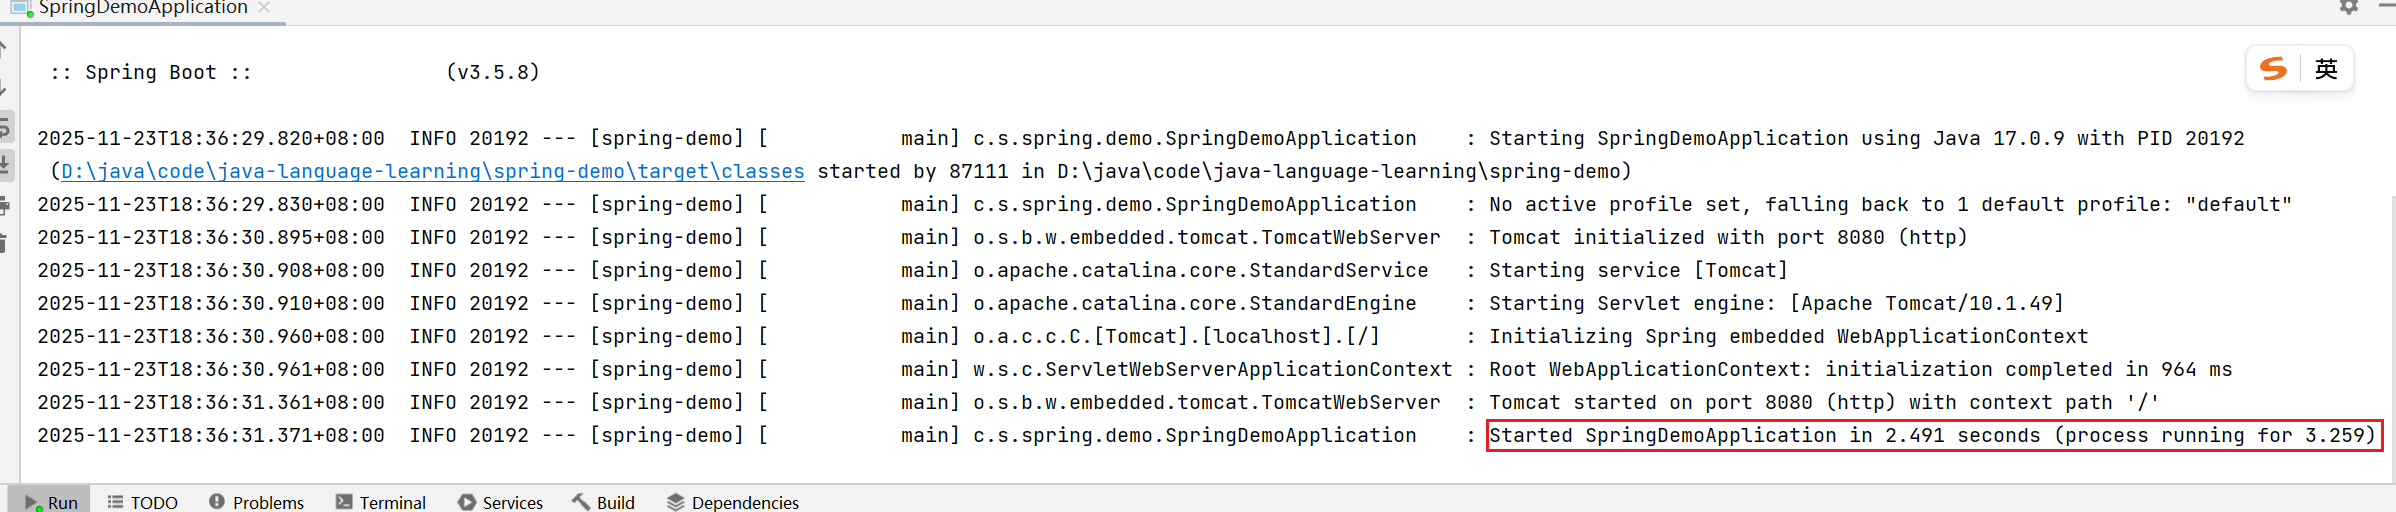Viewport: 2396px width, 512px height.
Task: Click timestamp '2025-11-23T18:36:29.830+08:00'
Action: point(211,204)
